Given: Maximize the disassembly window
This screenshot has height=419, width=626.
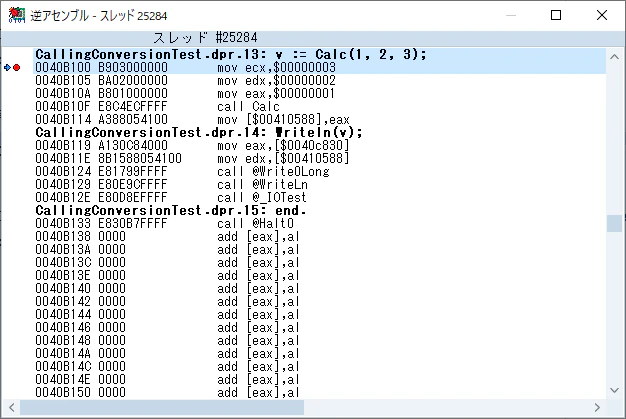Looking at the screenshot, I should 556,15.
